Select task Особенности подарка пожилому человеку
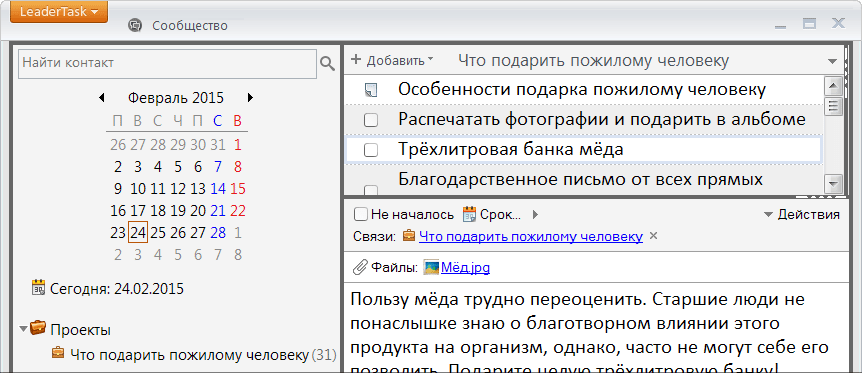 click(582, 89)
